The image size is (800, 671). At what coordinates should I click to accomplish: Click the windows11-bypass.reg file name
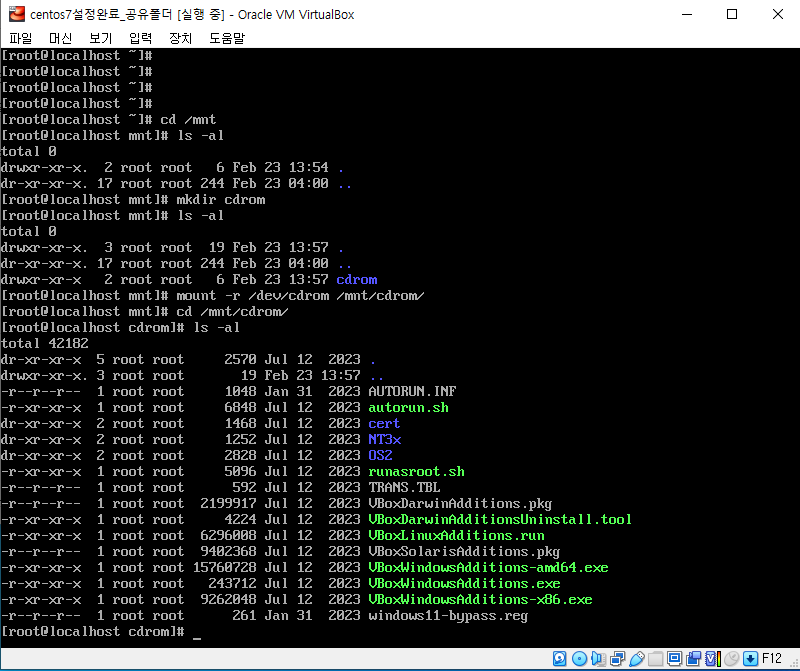coord(448,615)
